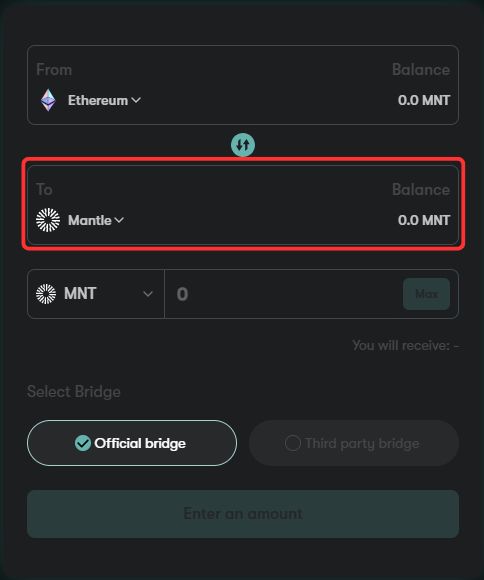Click the You will receive text

pyautogui.click(x=406, y=345)
